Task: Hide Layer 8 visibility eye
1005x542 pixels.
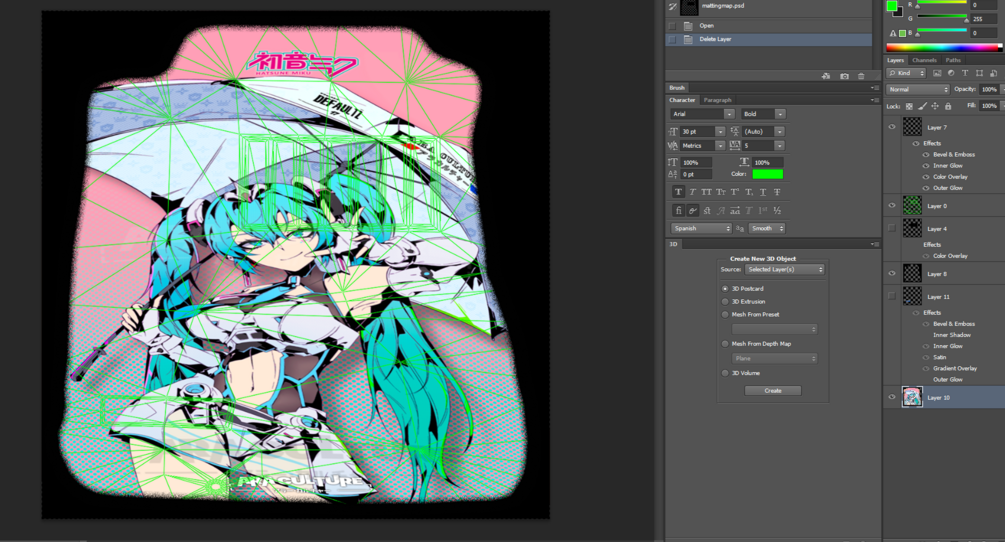Action: pos(892,274)
